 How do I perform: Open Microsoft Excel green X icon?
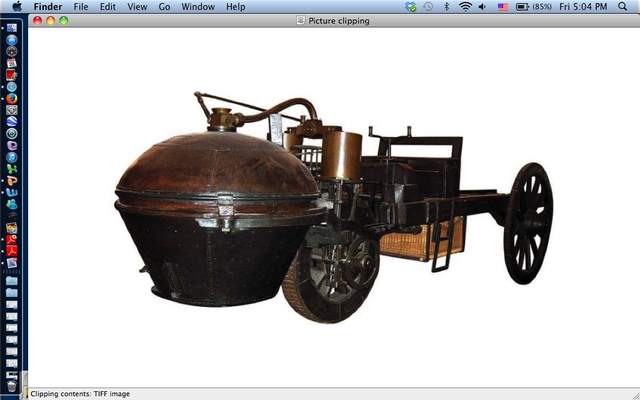click(x=12, y=169)
